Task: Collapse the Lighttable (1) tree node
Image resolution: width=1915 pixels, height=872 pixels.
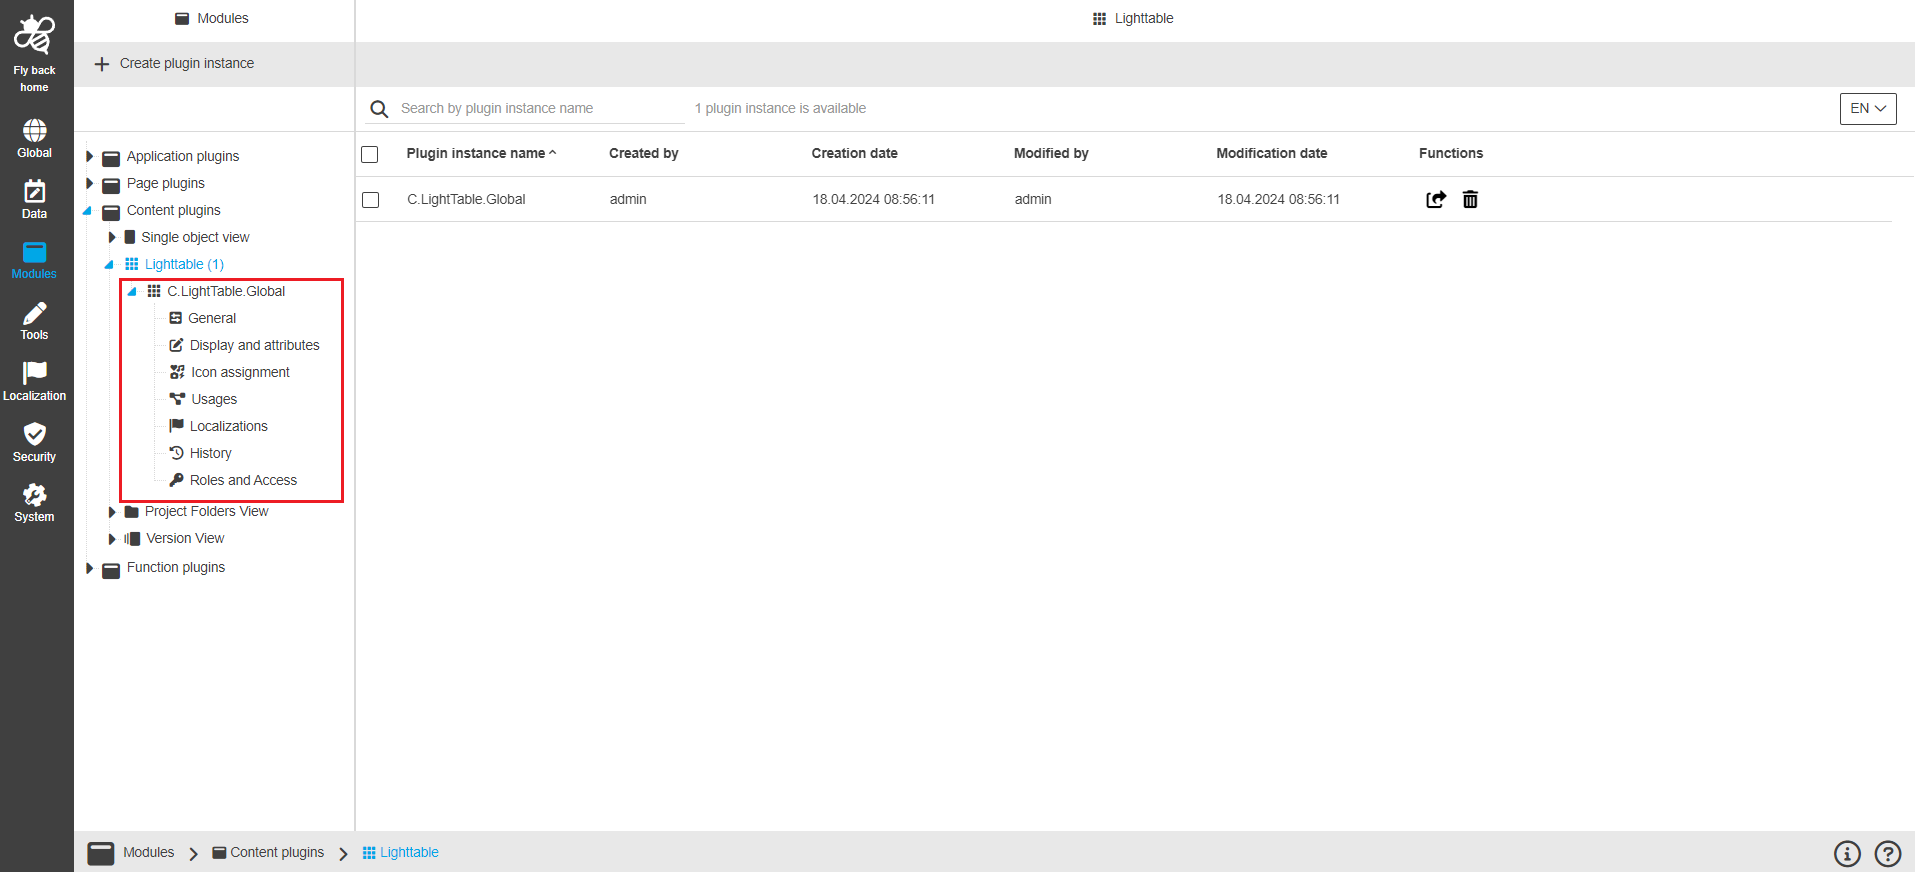Action: click(x=109, y=264)
